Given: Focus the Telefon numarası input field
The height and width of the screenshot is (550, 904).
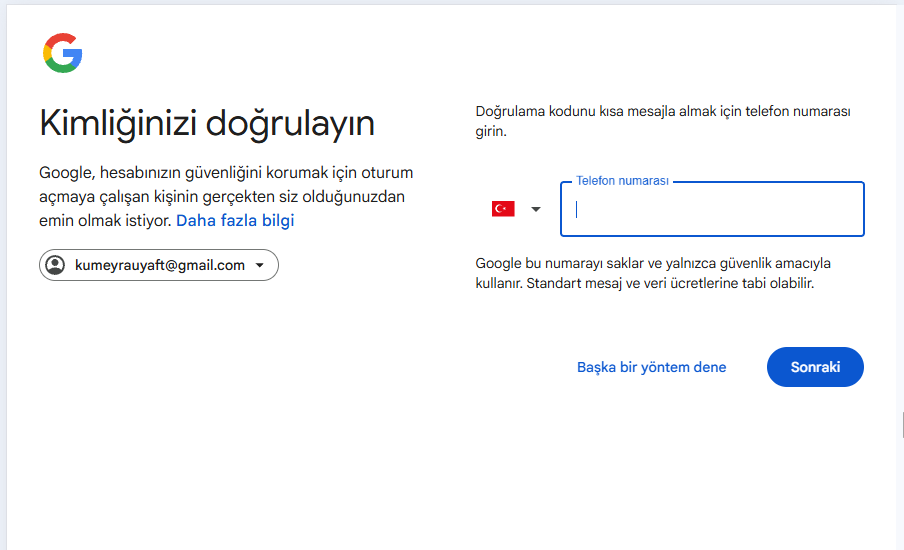Looking at the screenshot, I should (x=712, y=209).
